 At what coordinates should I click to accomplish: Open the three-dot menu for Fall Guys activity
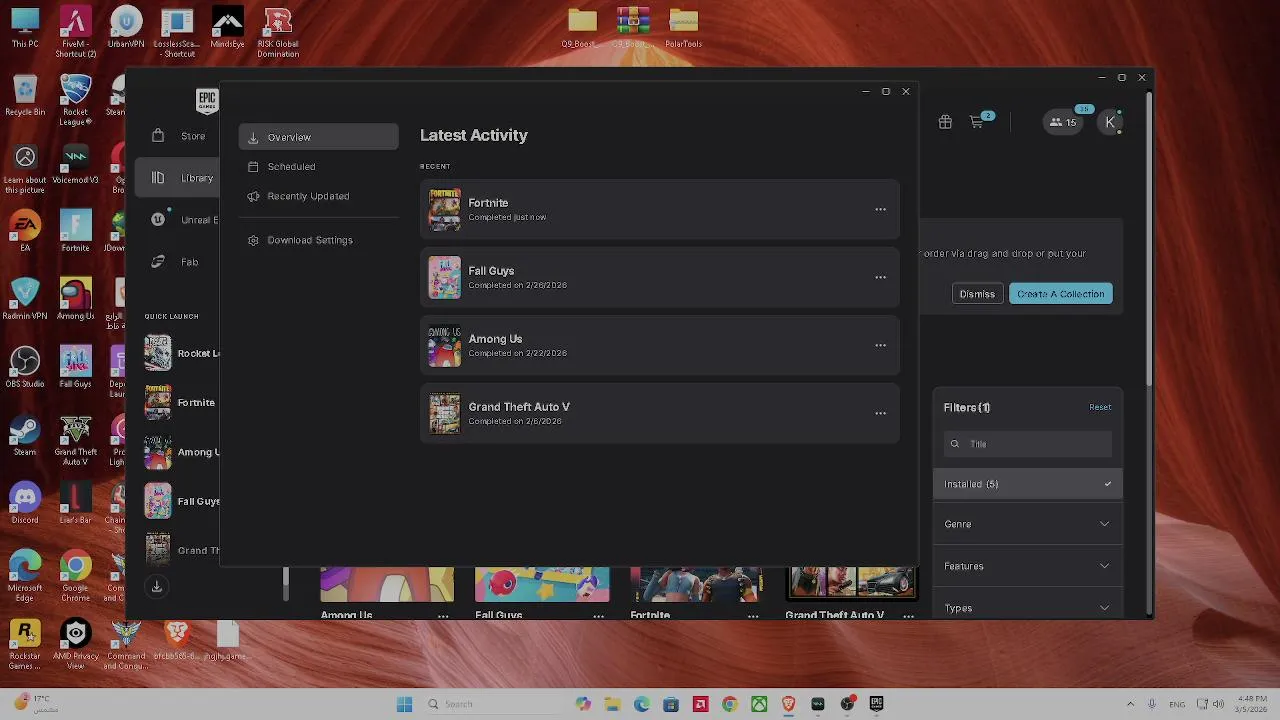pos(881,277)
